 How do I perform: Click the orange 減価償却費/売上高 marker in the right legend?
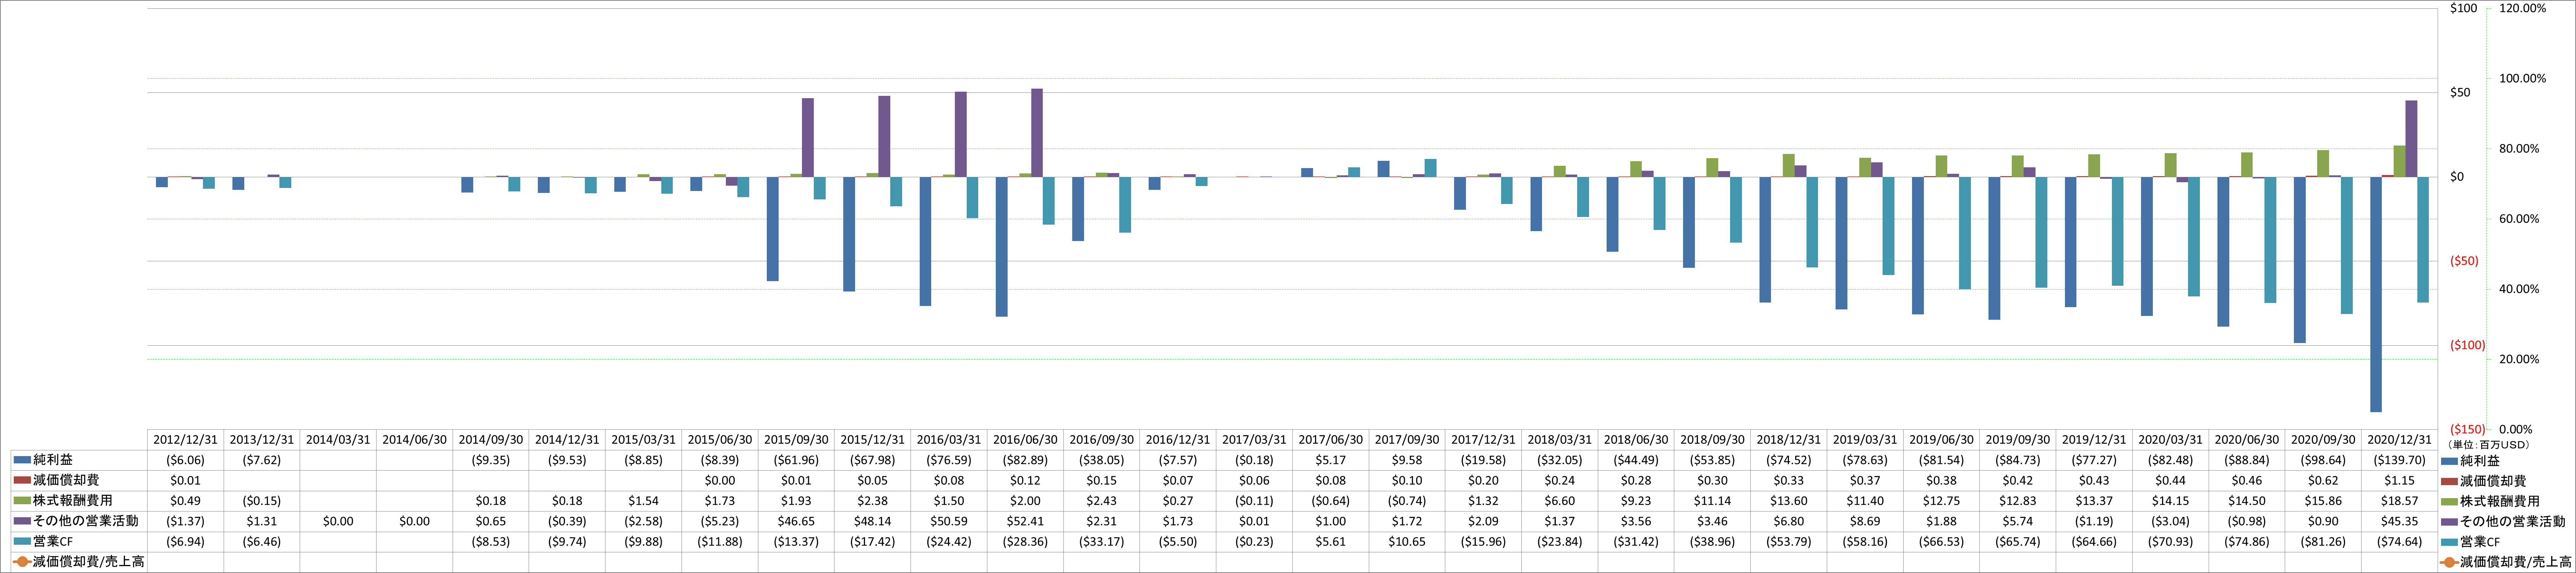coord(2450,562)
